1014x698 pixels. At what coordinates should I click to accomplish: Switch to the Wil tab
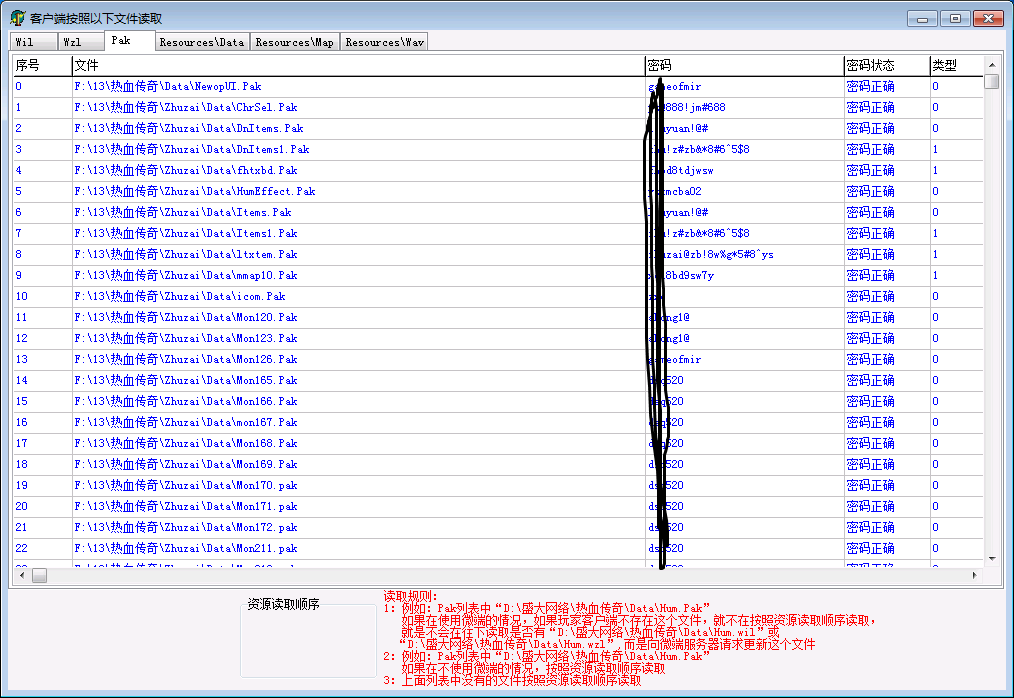(25, 42)
